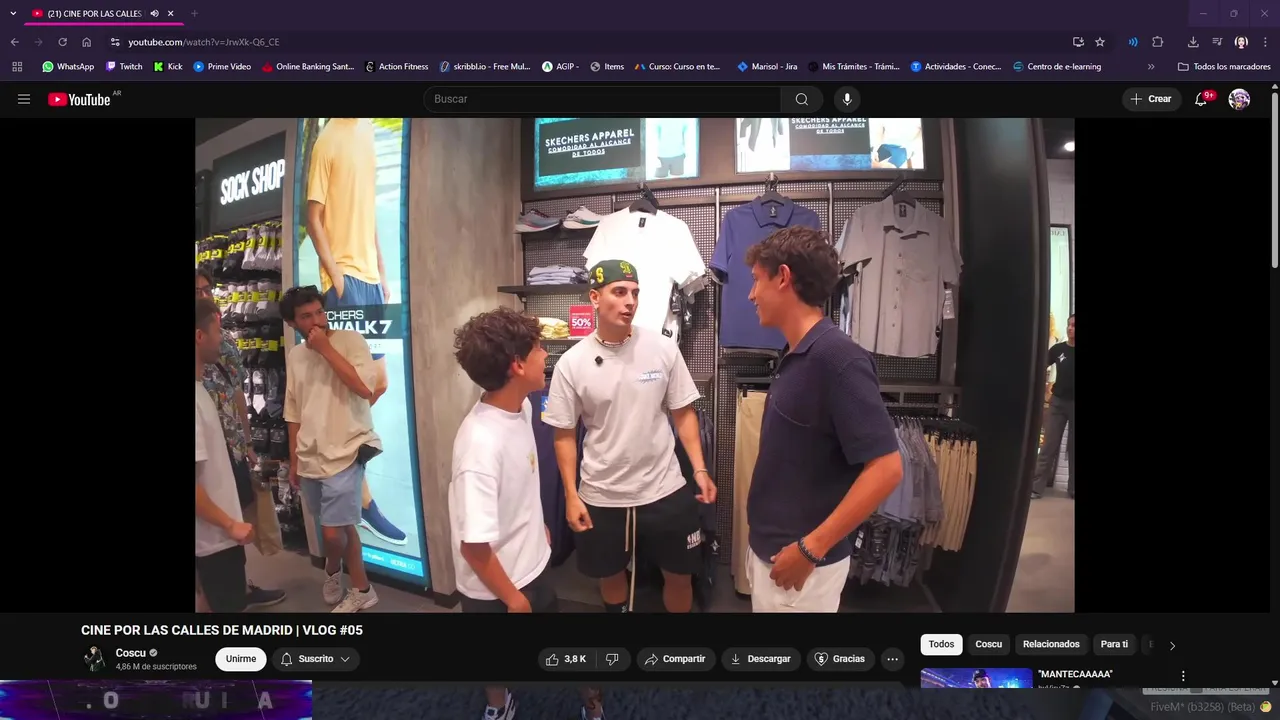Open the YouTube notifications bell
Screen dimensions: 1280x720
point(1202,99)
